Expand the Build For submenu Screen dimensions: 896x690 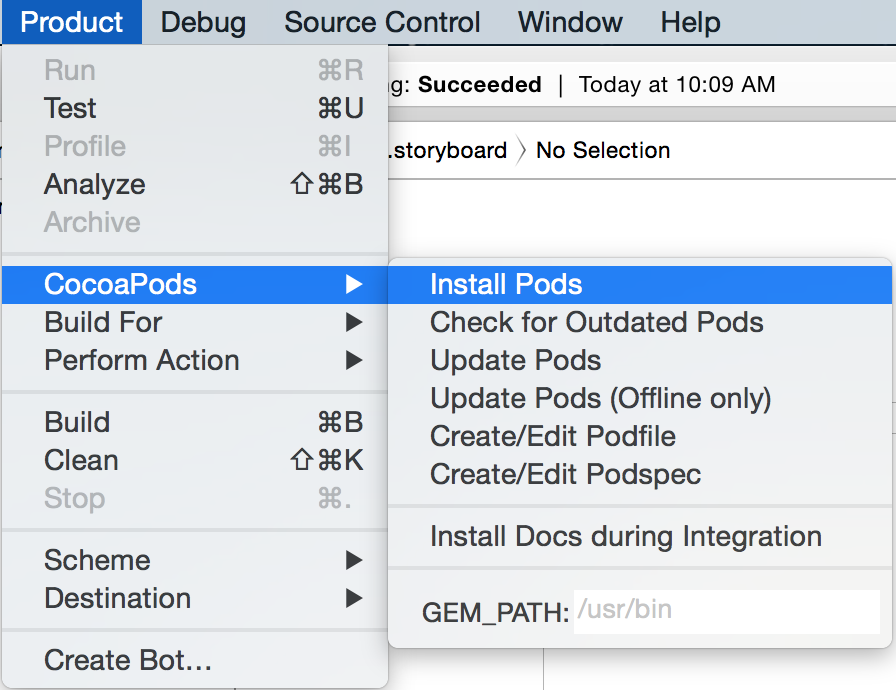pos(103,322)
